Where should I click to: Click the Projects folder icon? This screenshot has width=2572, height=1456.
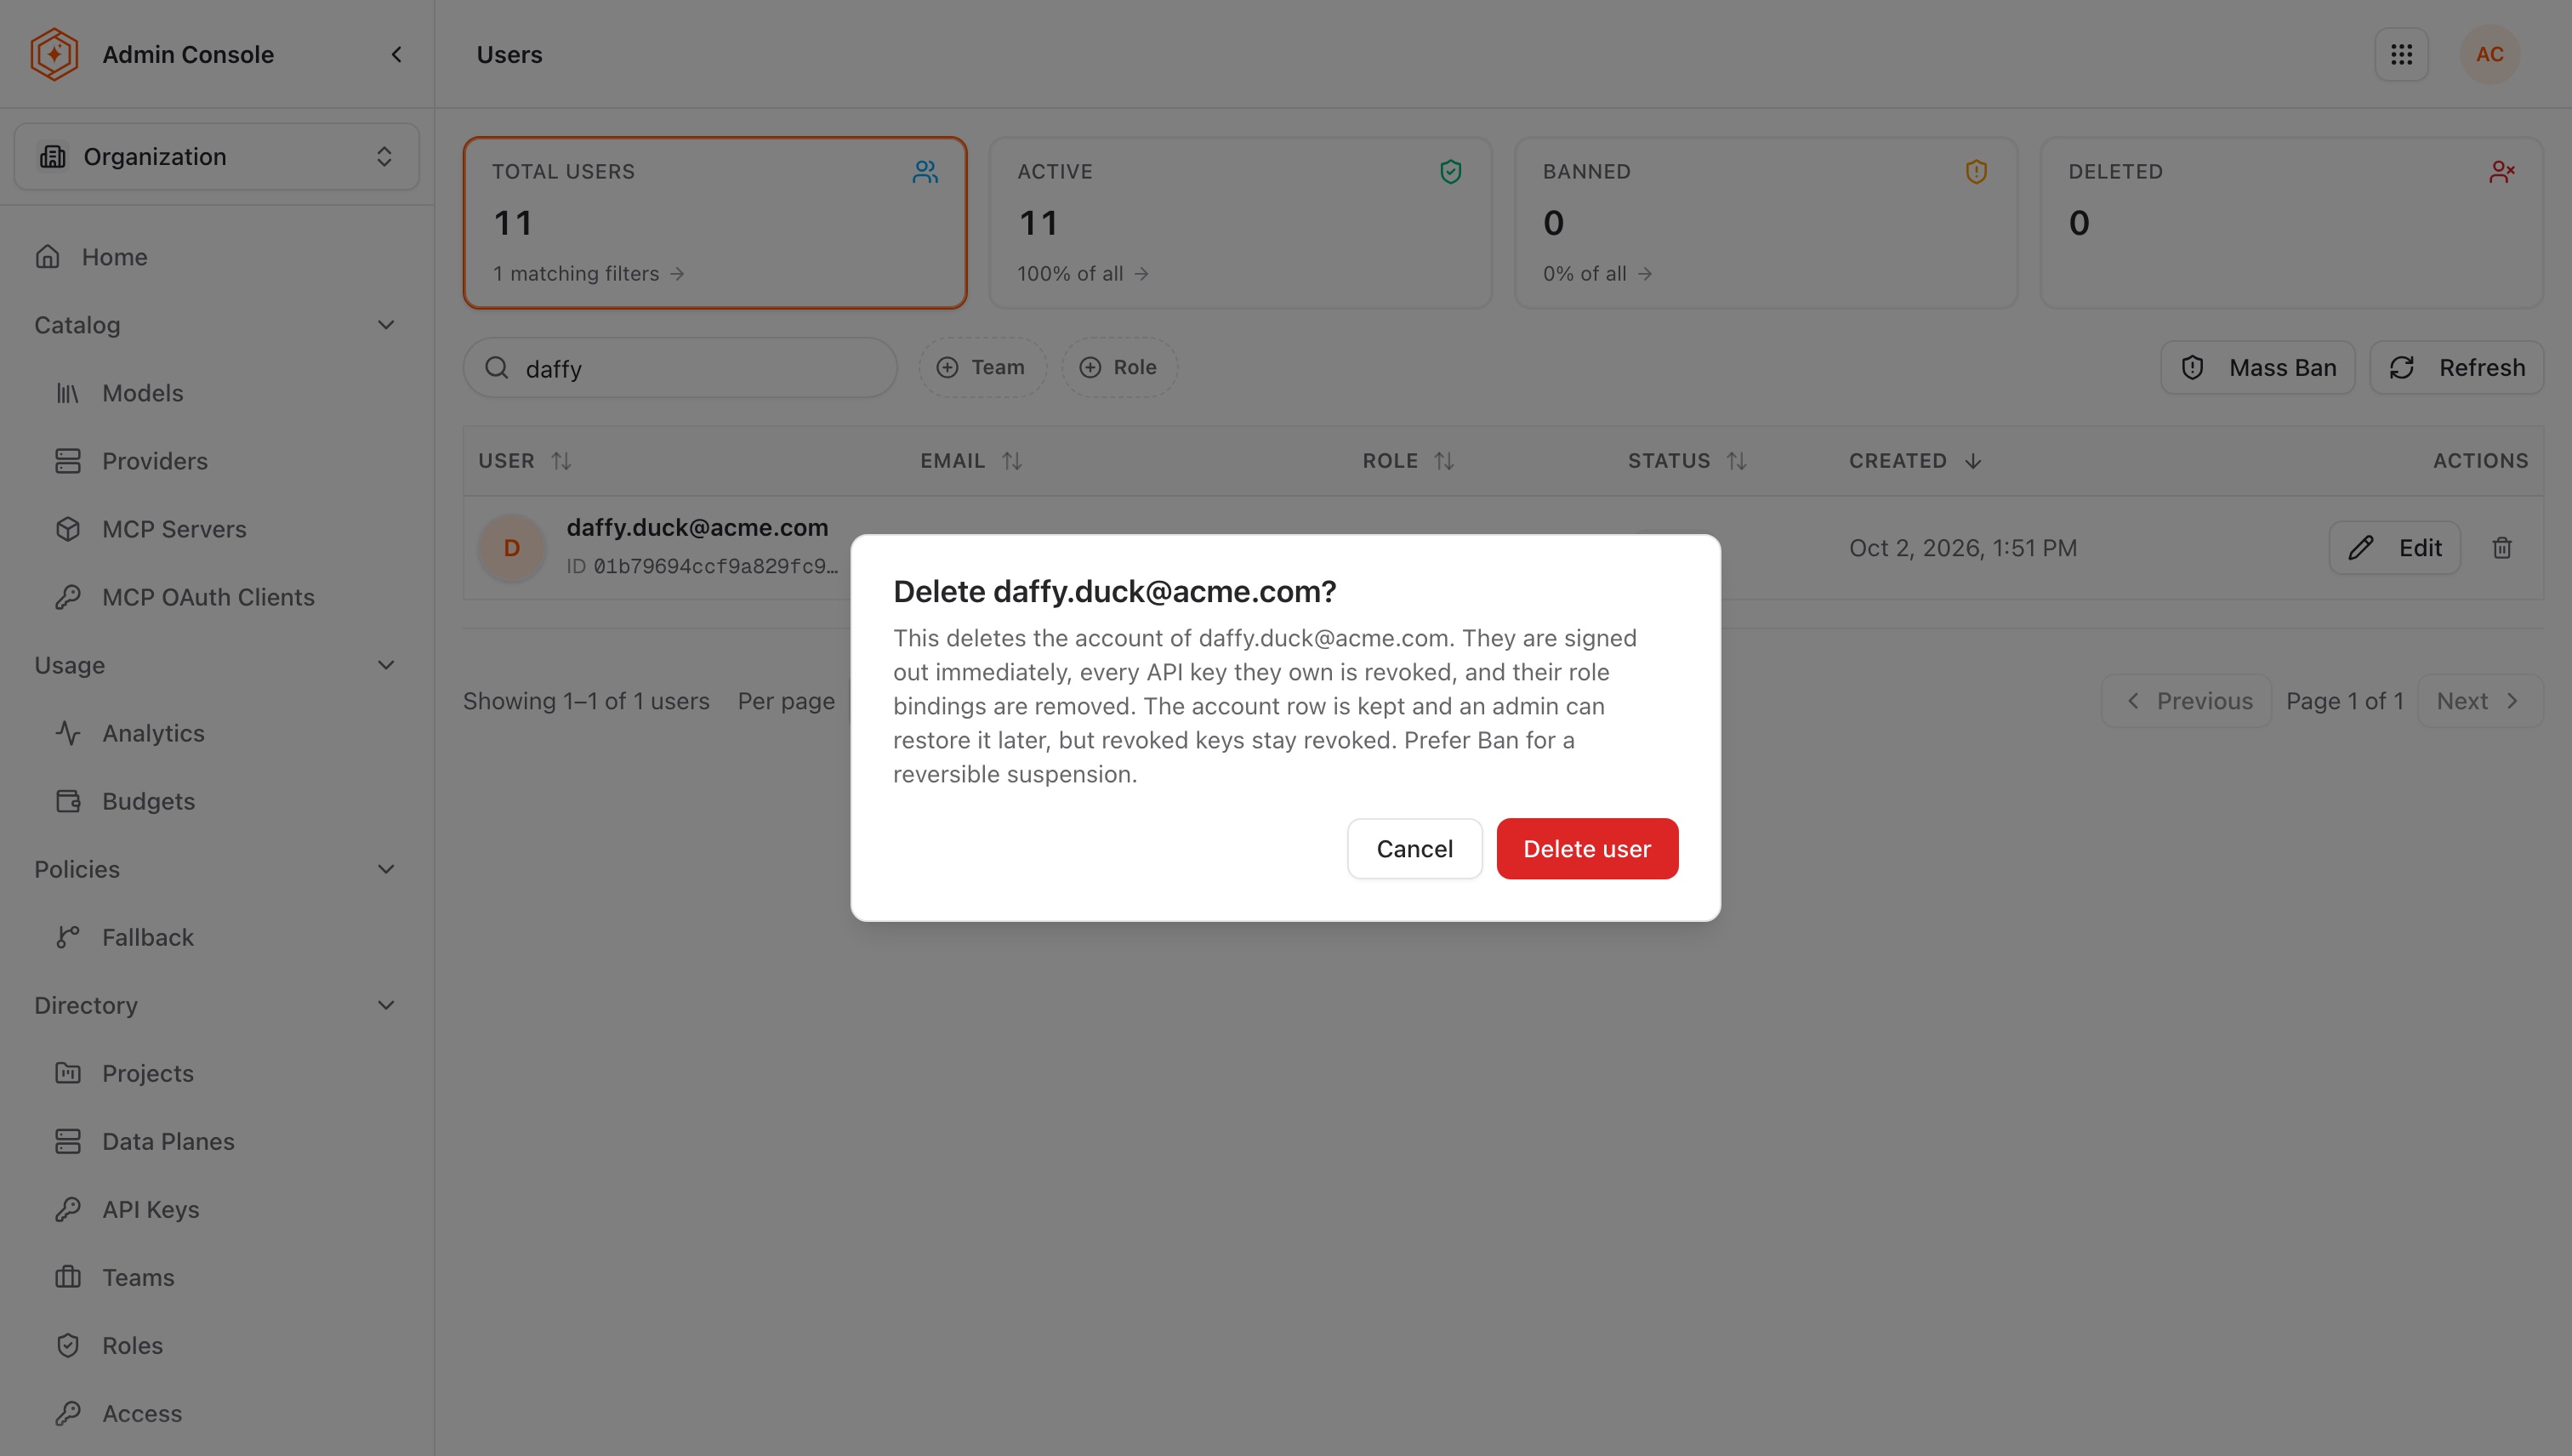pos(68,1073)
